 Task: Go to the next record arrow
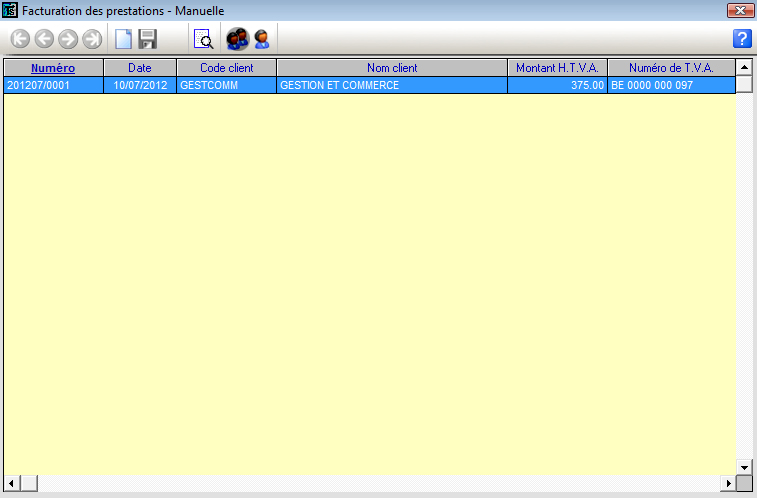coord(68,39)
